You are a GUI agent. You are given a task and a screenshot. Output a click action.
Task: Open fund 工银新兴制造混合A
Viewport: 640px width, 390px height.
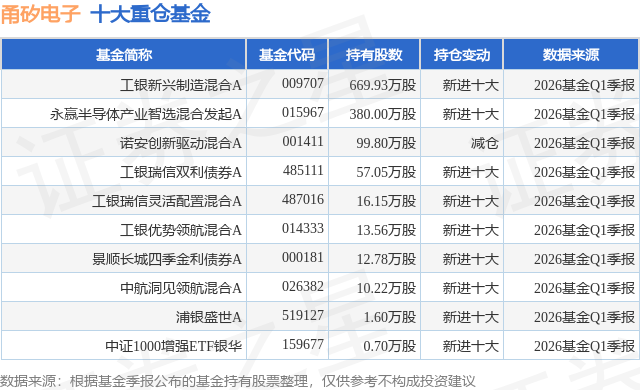click(181, 85)
